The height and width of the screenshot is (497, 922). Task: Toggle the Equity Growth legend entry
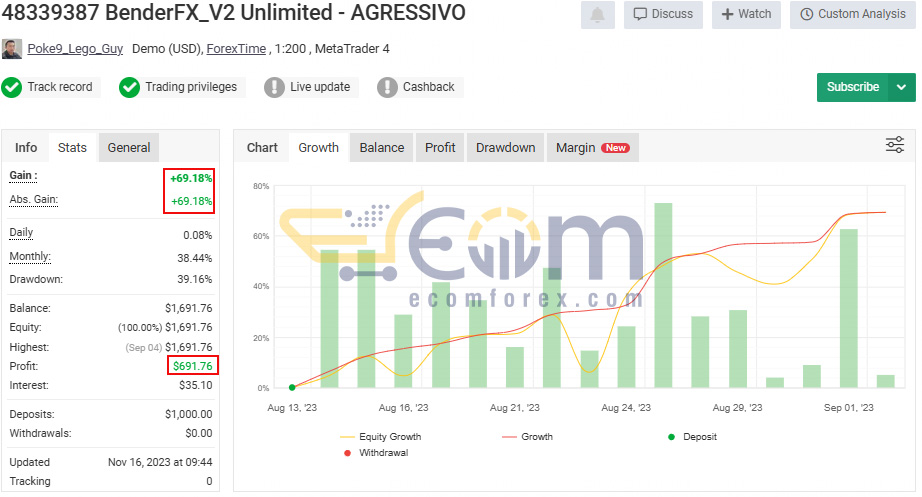[x=380, y=437]
